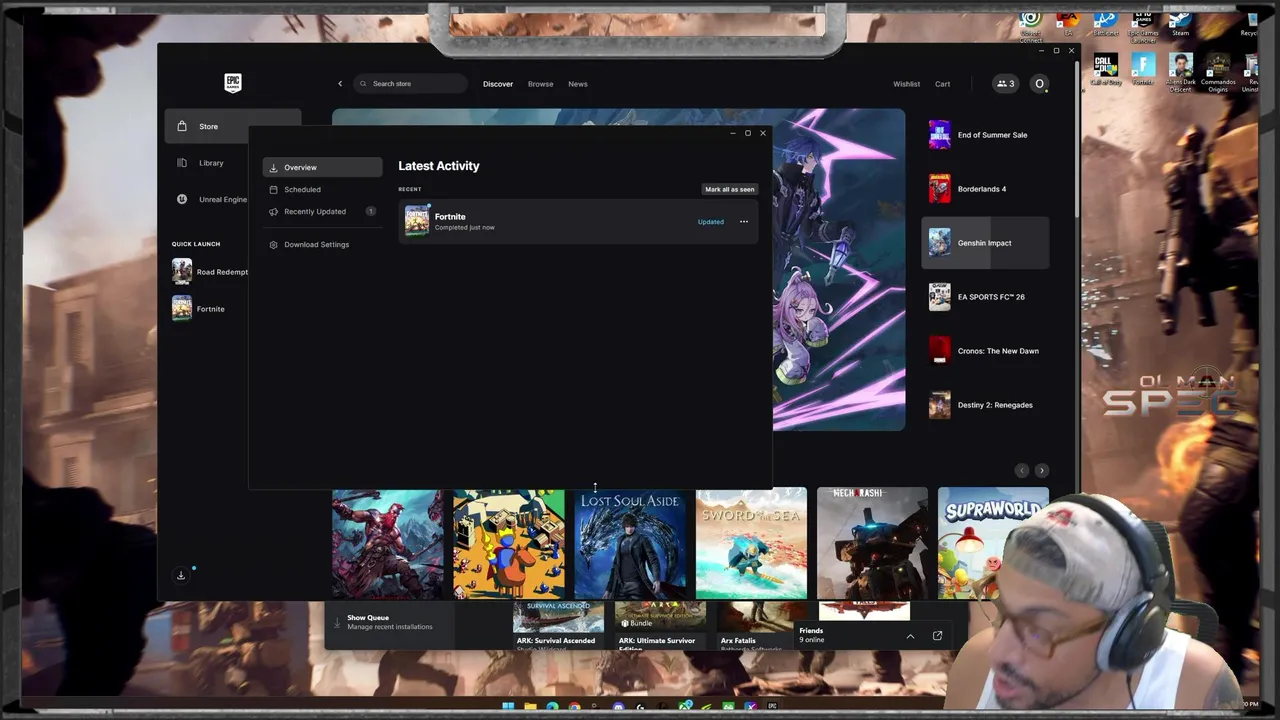Open three-dot menu for Fortnite update

tap(744, 222)
